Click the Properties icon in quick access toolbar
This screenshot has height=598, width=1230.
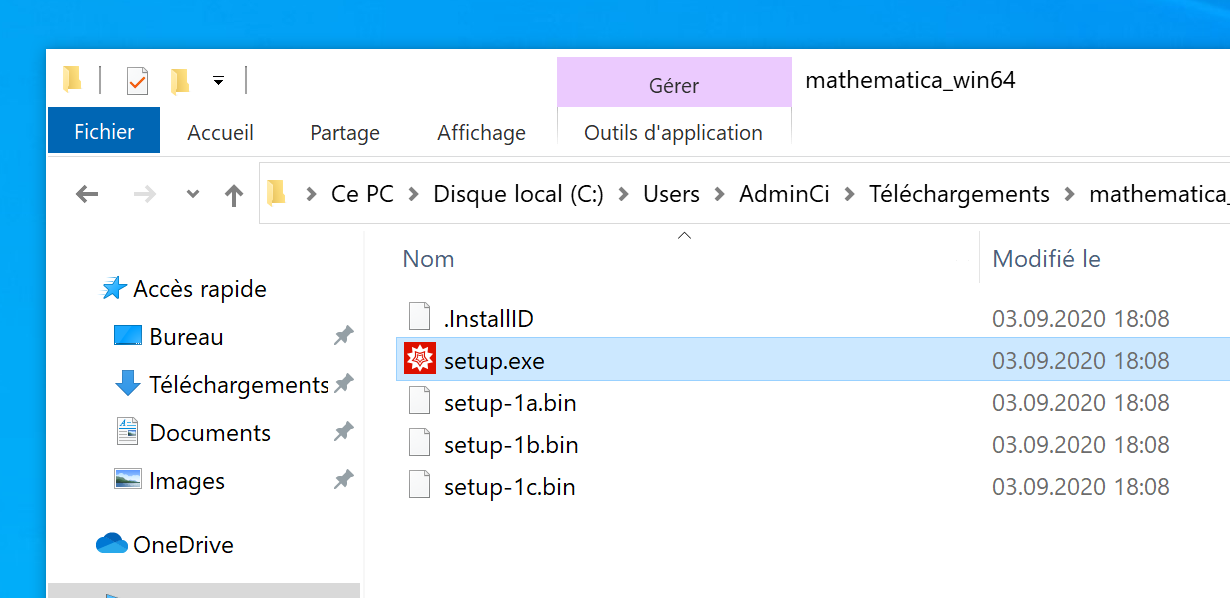click(137, 81)
